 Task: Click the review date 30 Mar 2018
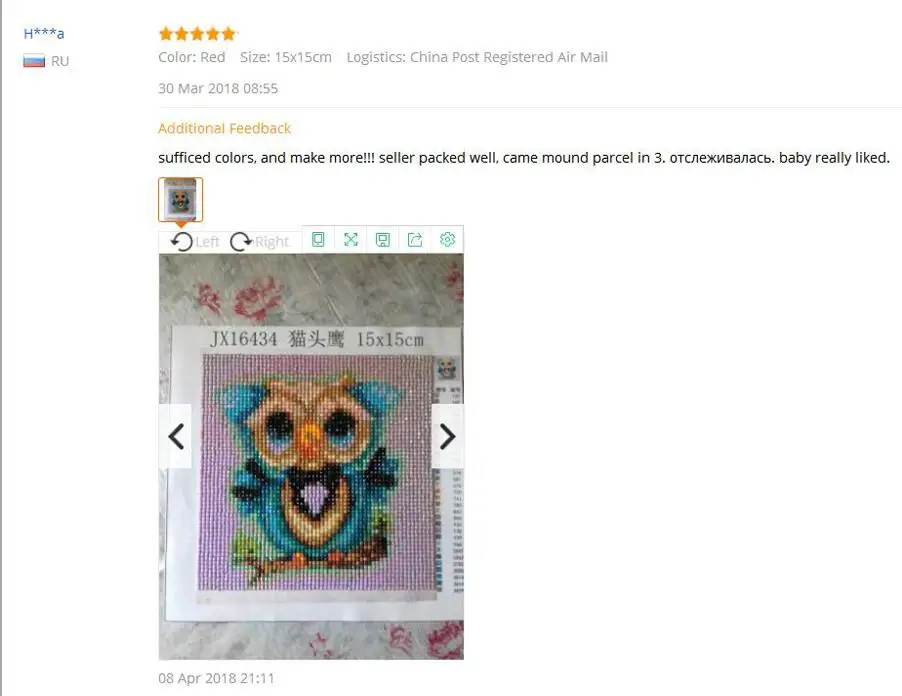[x=218, y=89]
